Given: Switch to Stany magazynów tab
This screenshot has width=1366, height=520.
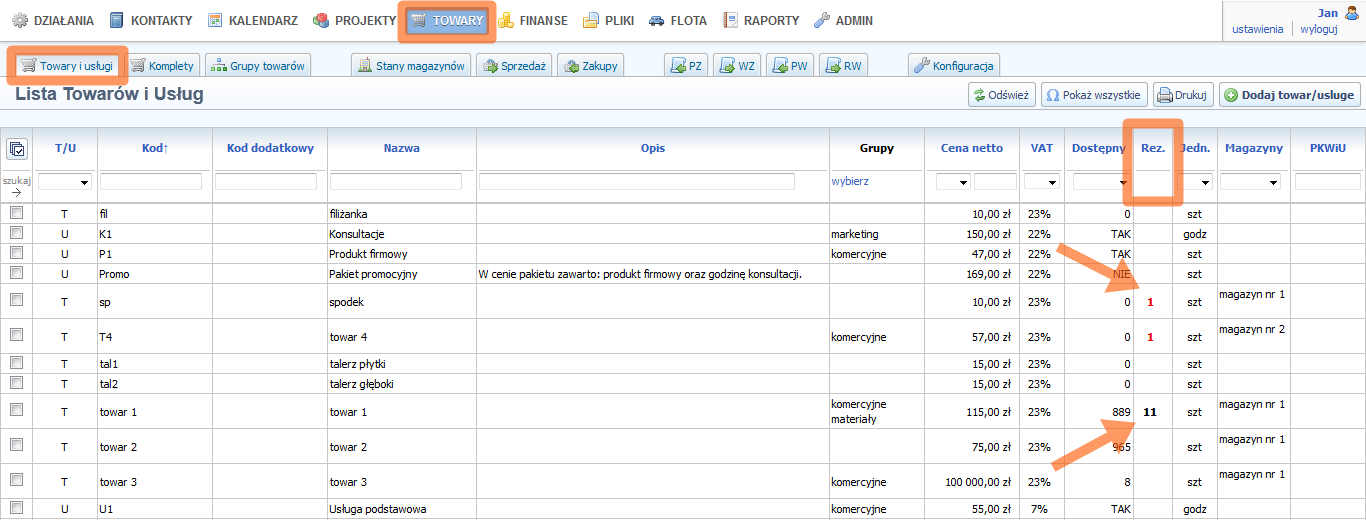Looking at the screenshot, I should (x=410, y=66).
